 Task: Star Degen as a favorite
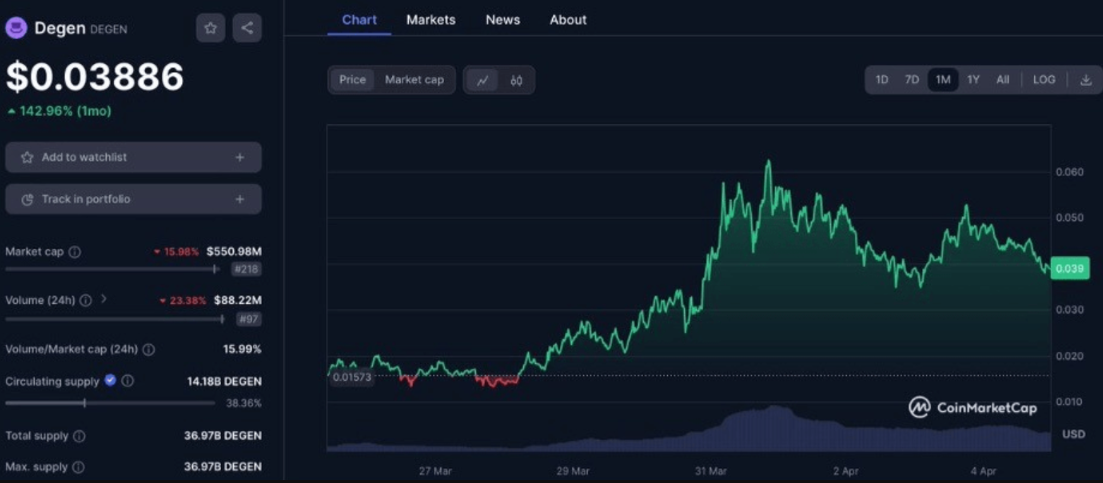point(210,28)
